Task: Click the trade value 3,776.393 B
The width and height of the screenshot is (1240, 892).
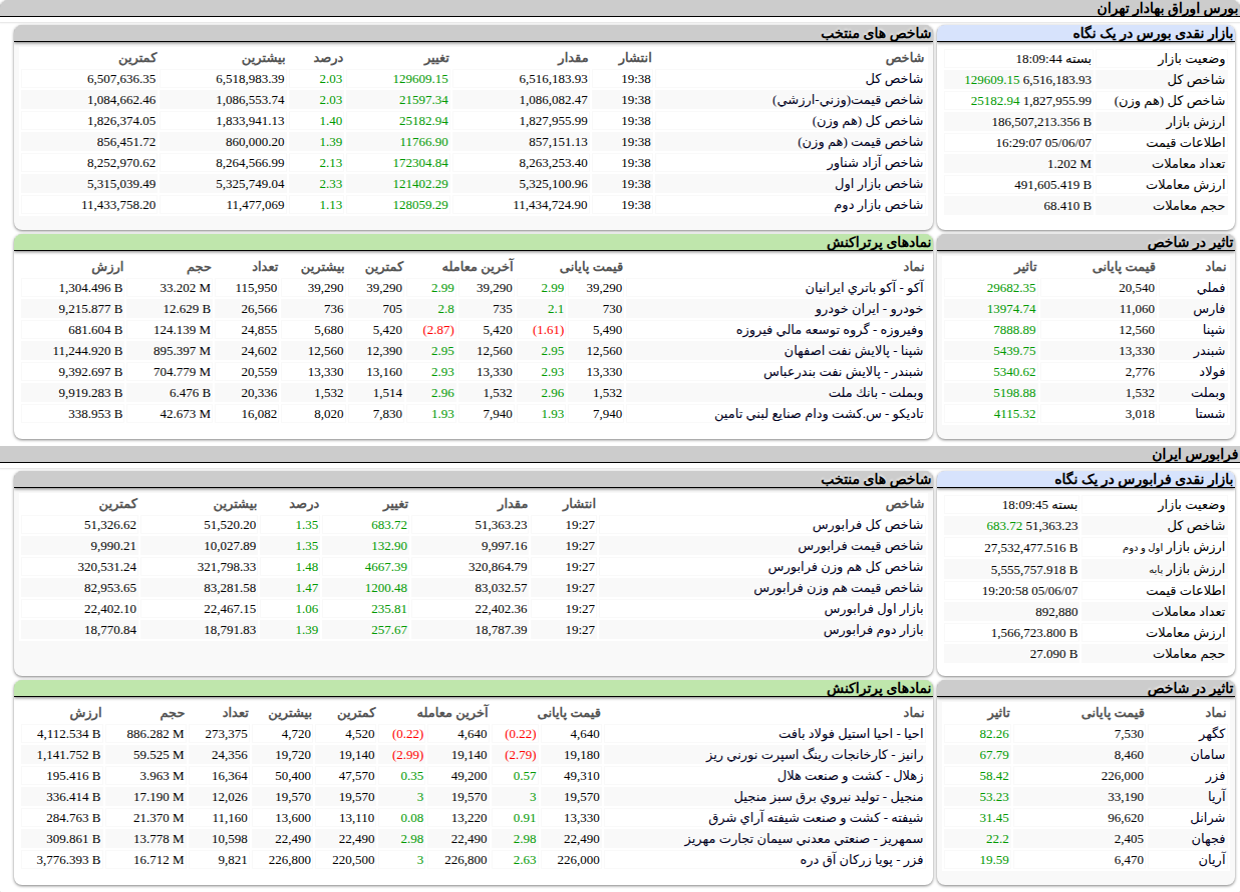Action: (x=69, y=860)
